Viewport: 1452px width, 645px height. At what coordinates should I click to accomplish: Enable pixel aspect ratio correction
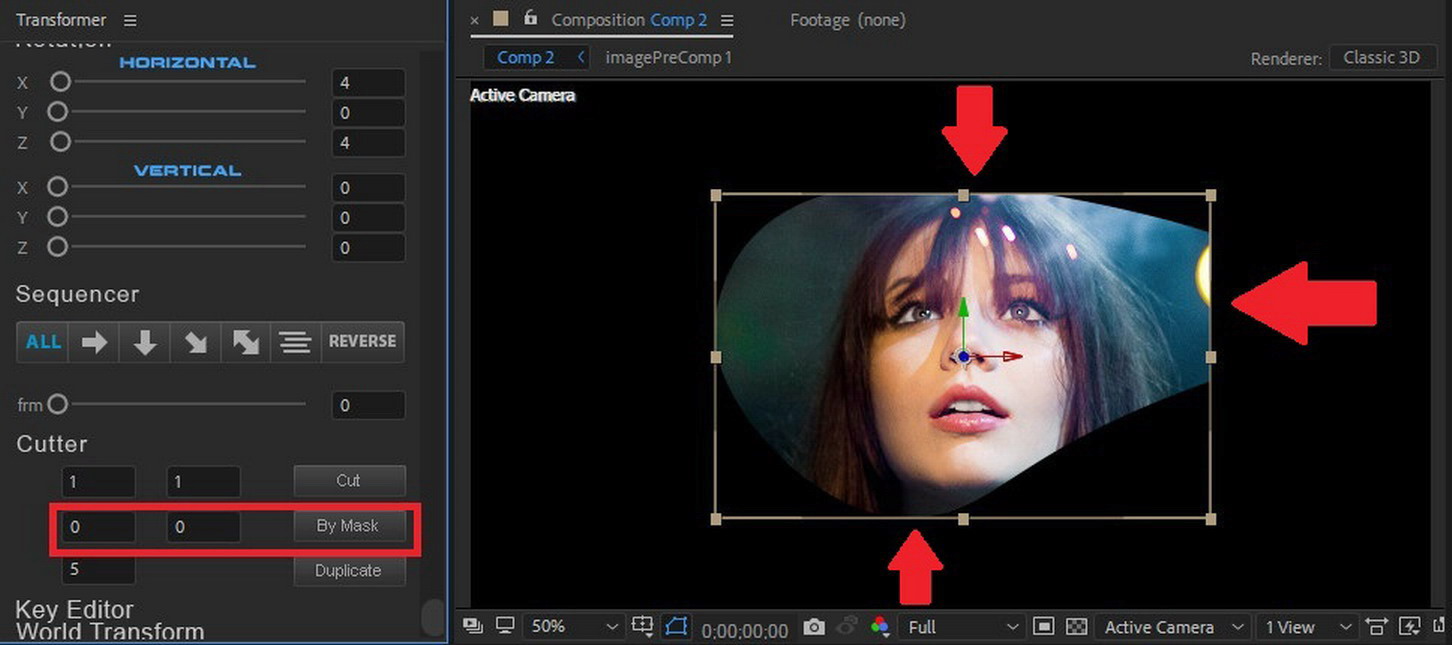pyautogui.click(x=1377, y=627)
